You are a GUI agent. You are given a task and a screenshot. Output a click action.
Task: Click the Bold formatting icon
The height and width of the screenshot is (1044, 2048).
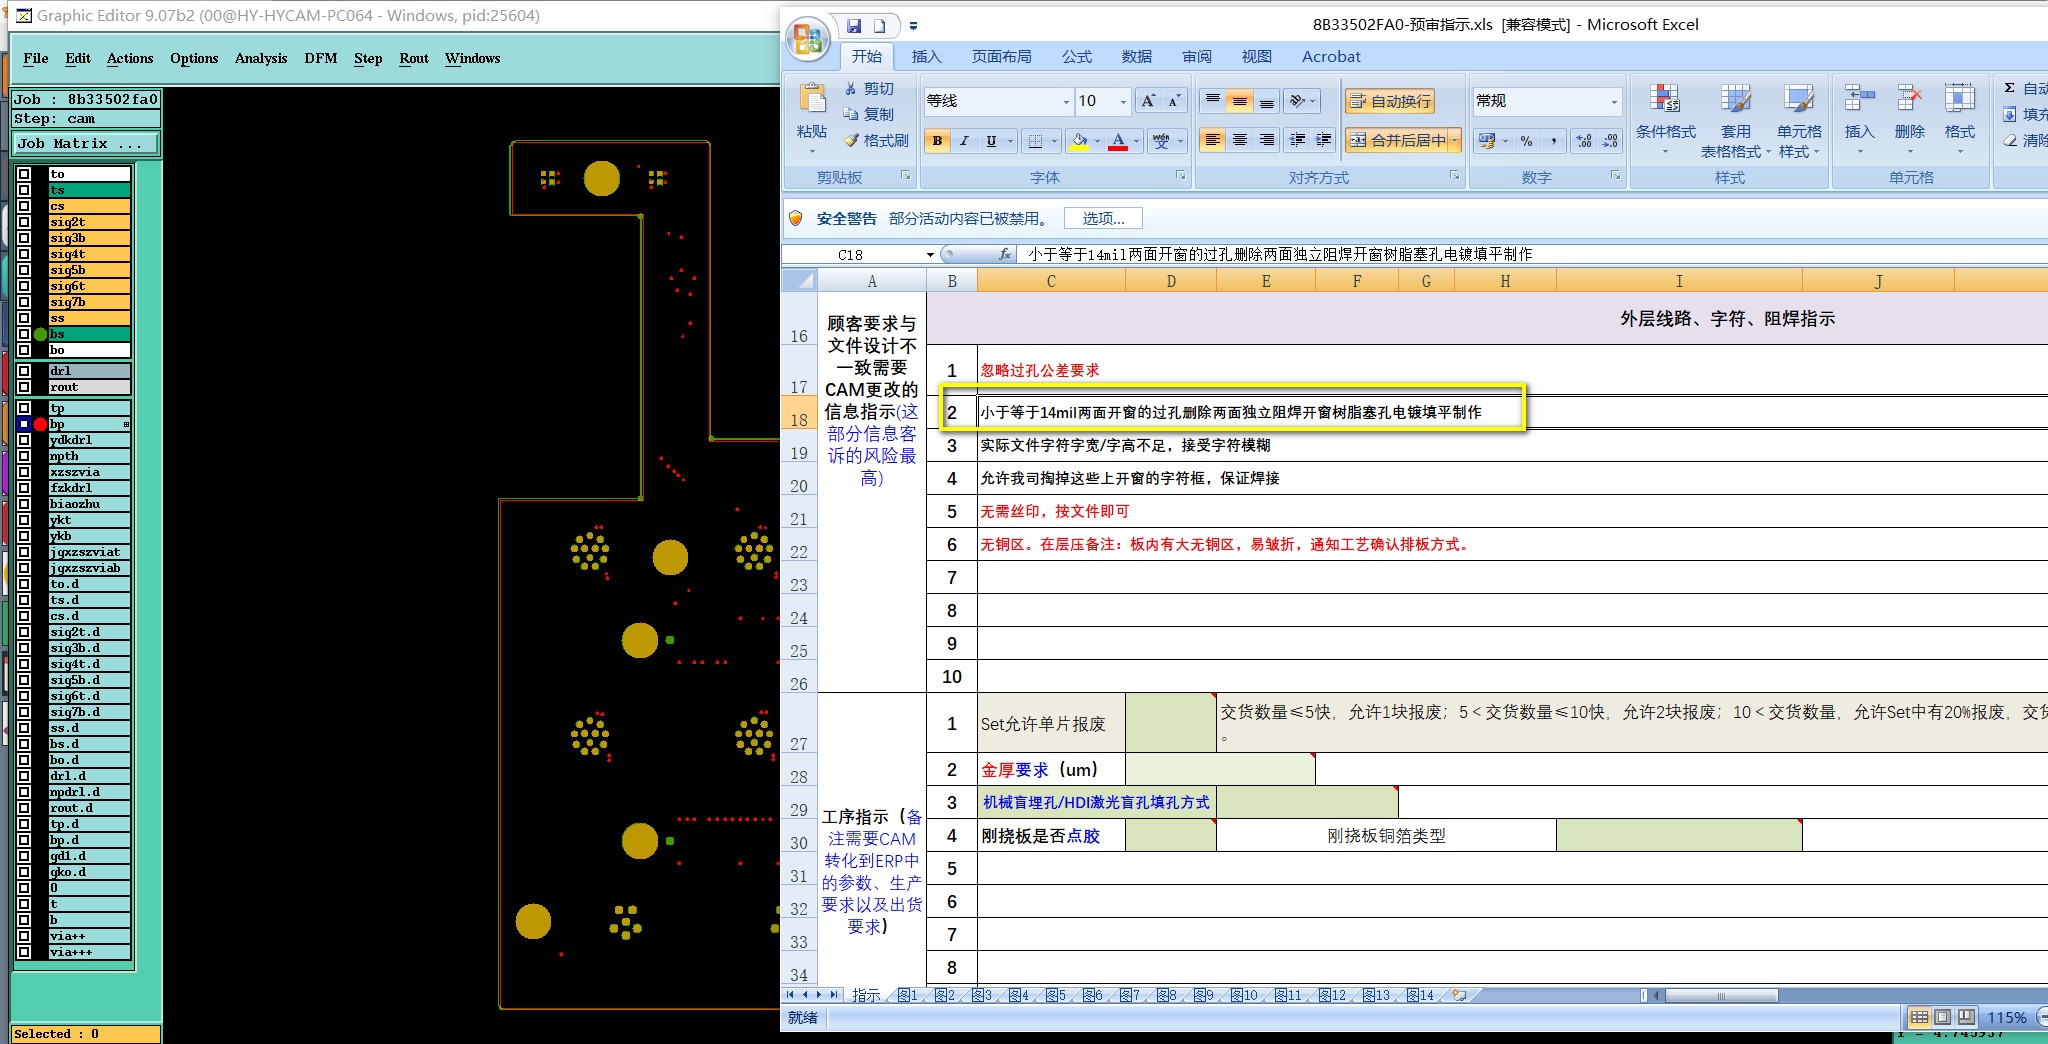[937, 141]
